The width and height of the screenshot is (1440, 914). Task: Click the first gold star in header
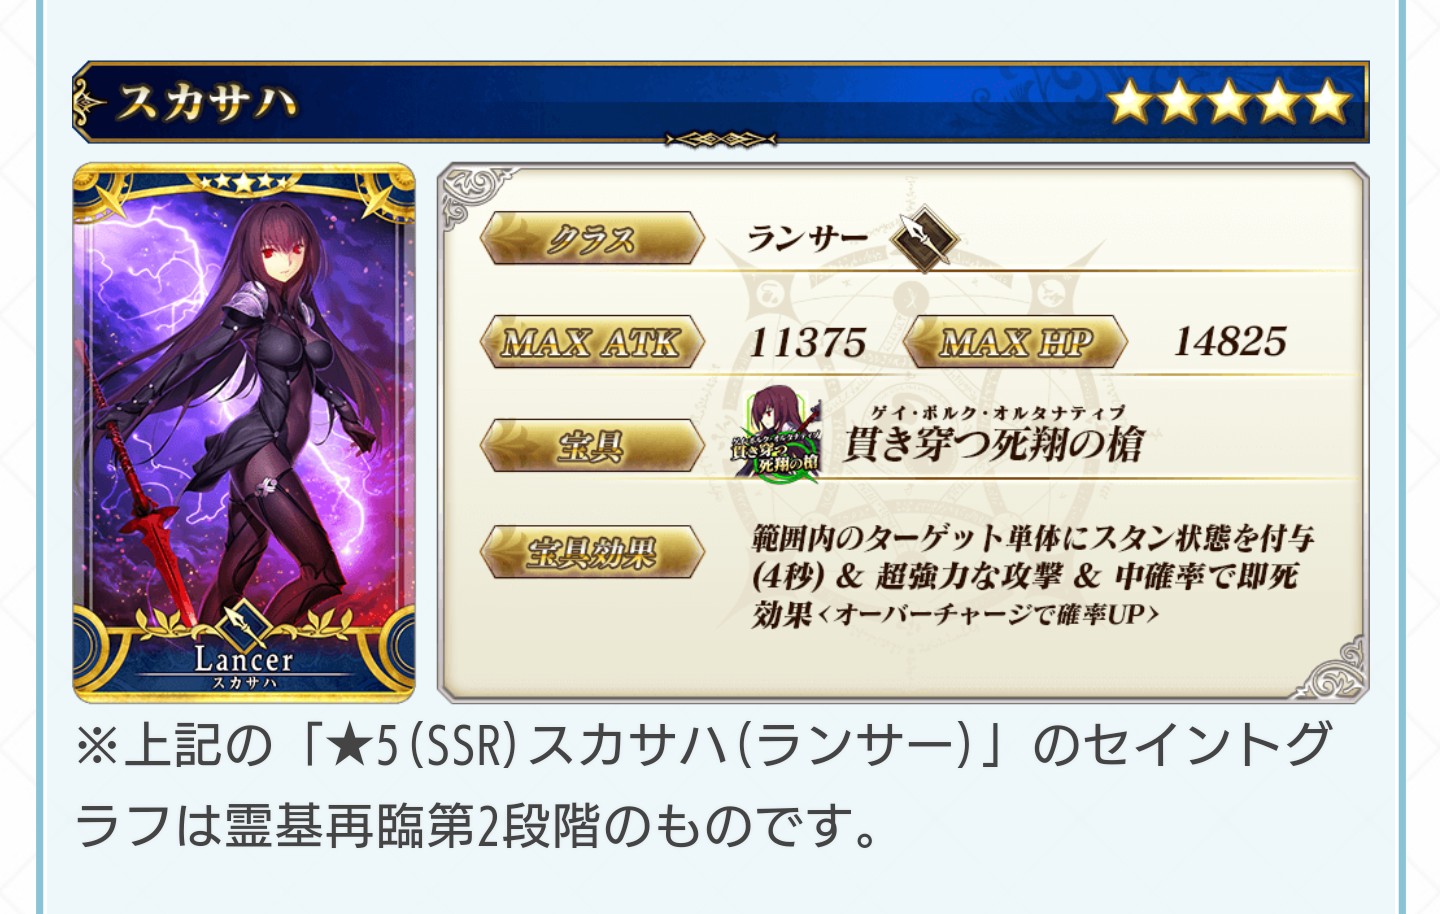point(1130,101)
